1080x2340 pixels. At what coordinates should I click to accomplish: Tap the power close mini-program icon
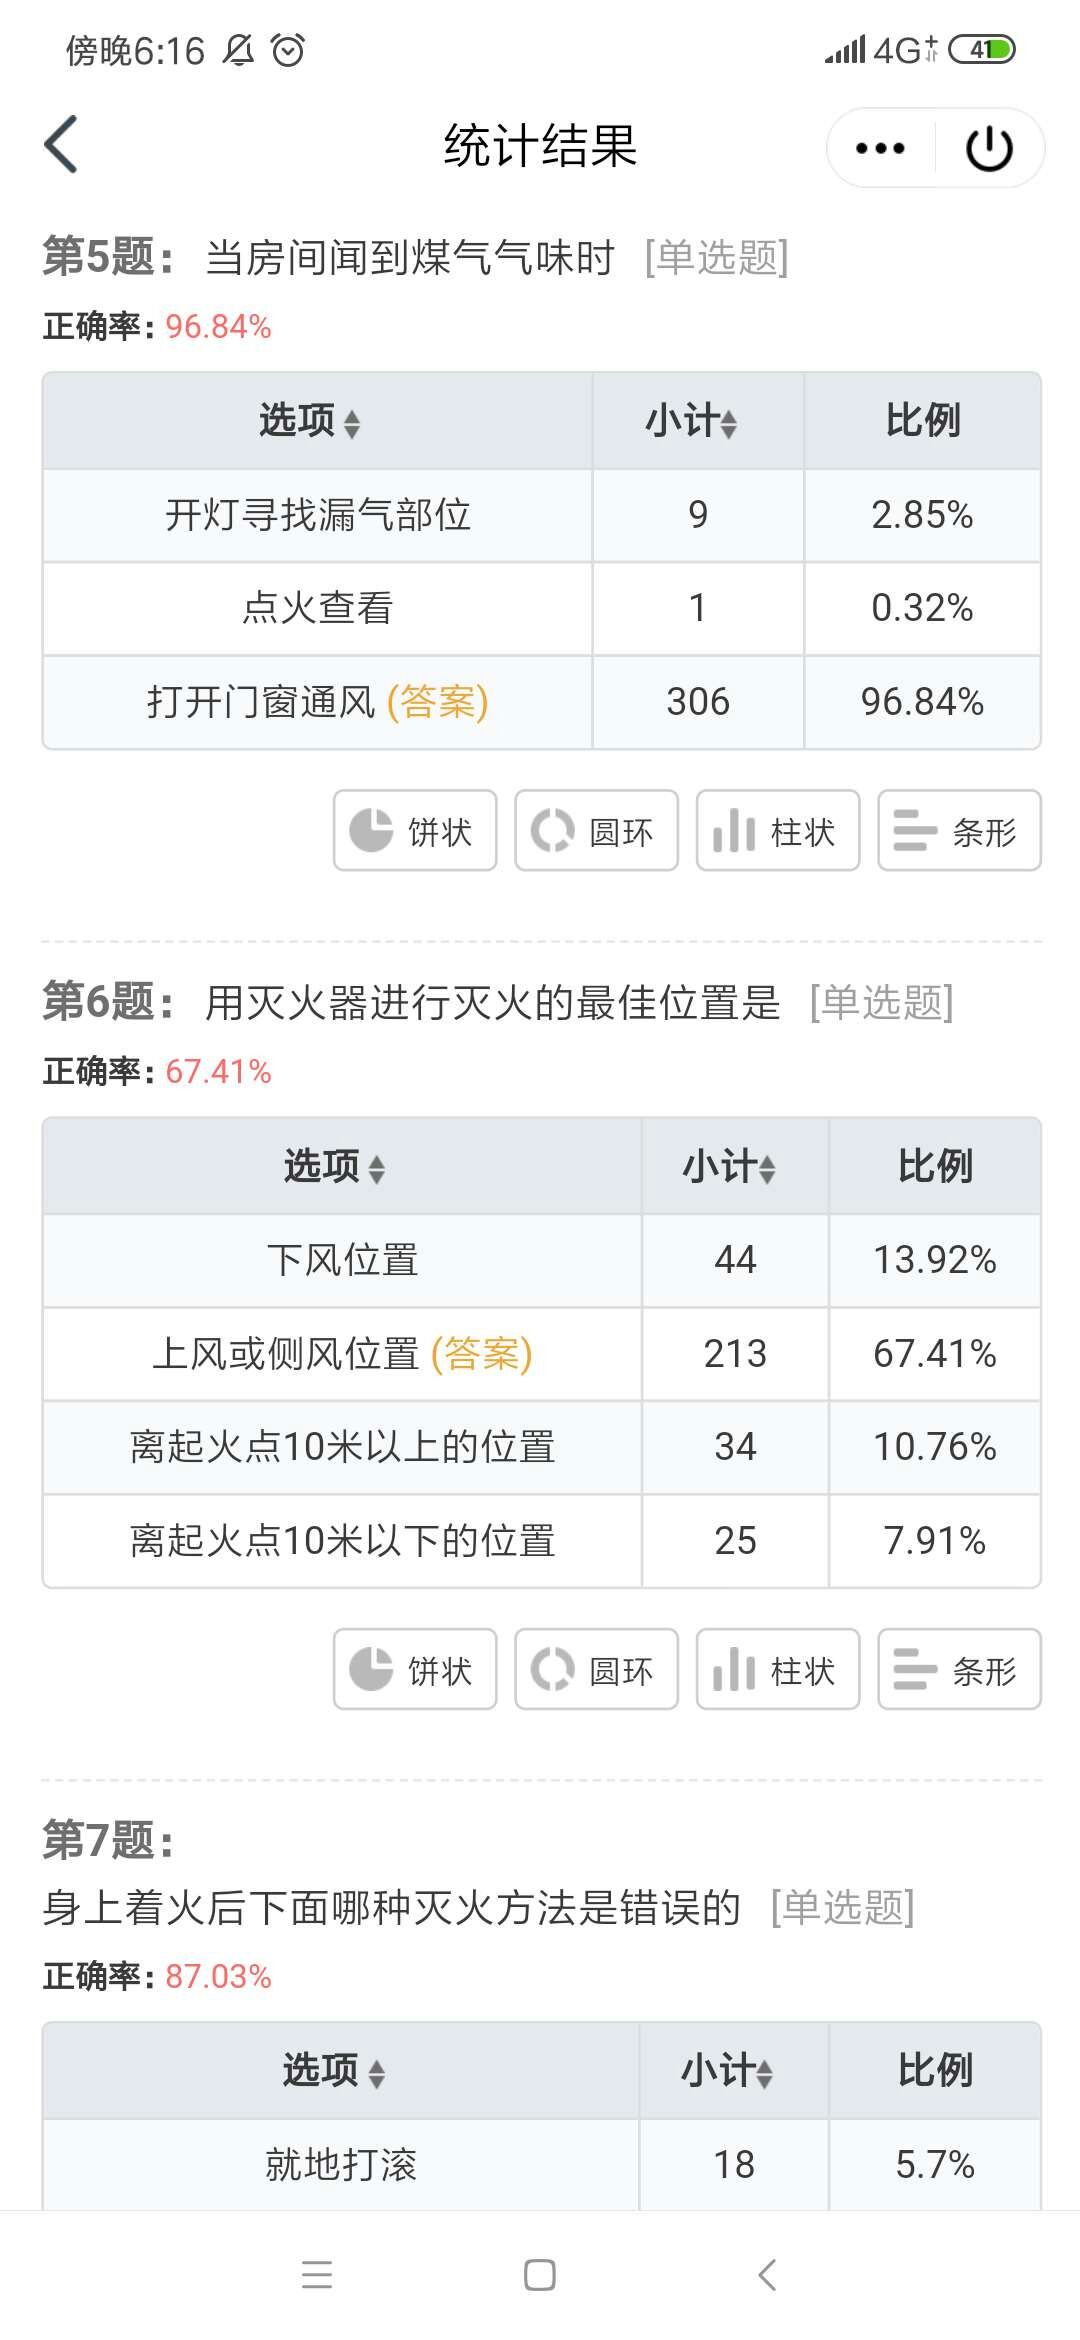990,148
